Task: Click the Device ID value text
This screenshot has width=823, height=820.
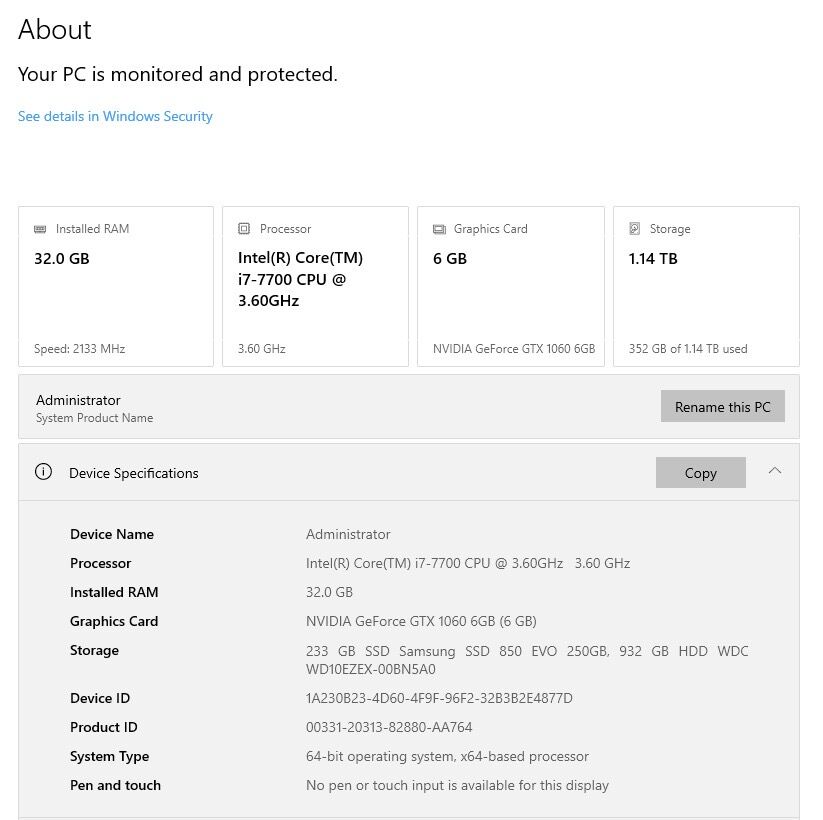Action: (439, 698)
